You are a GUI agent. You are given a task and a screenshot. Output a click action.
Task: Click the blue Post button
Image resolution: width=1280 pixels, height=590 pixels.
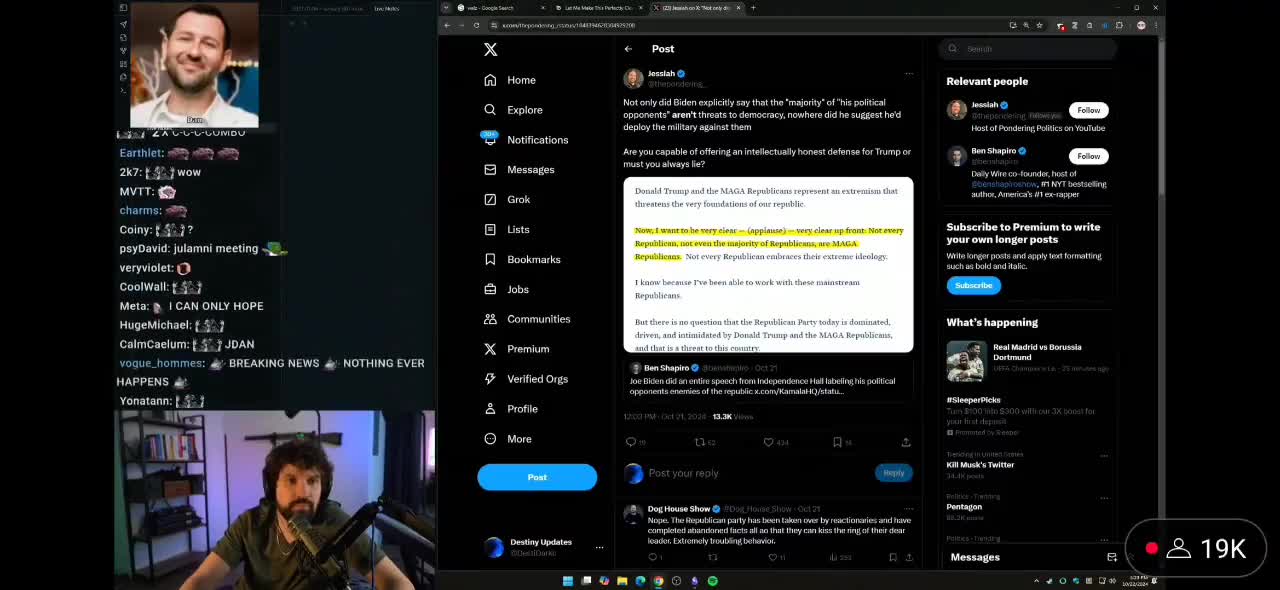pos(537,478)
